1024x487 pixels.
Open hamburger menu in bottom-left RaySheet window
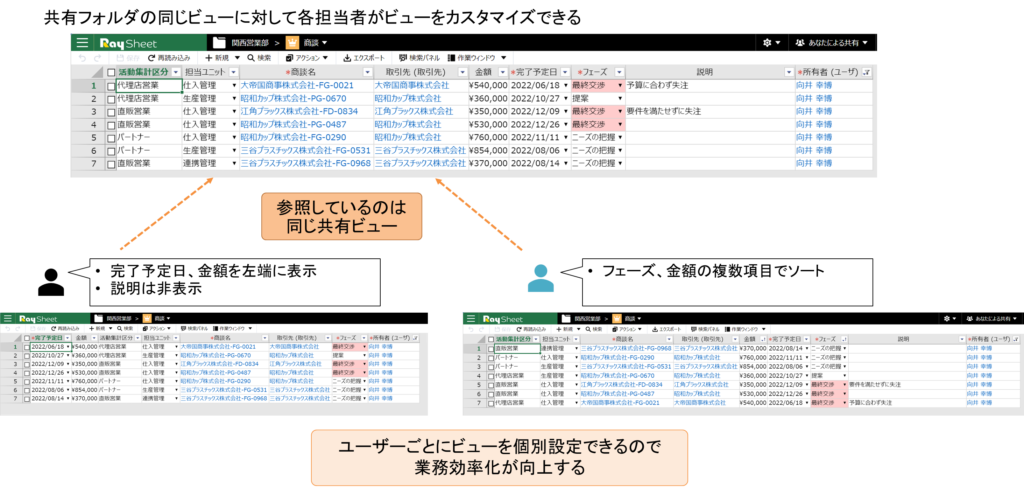point(8,318)
